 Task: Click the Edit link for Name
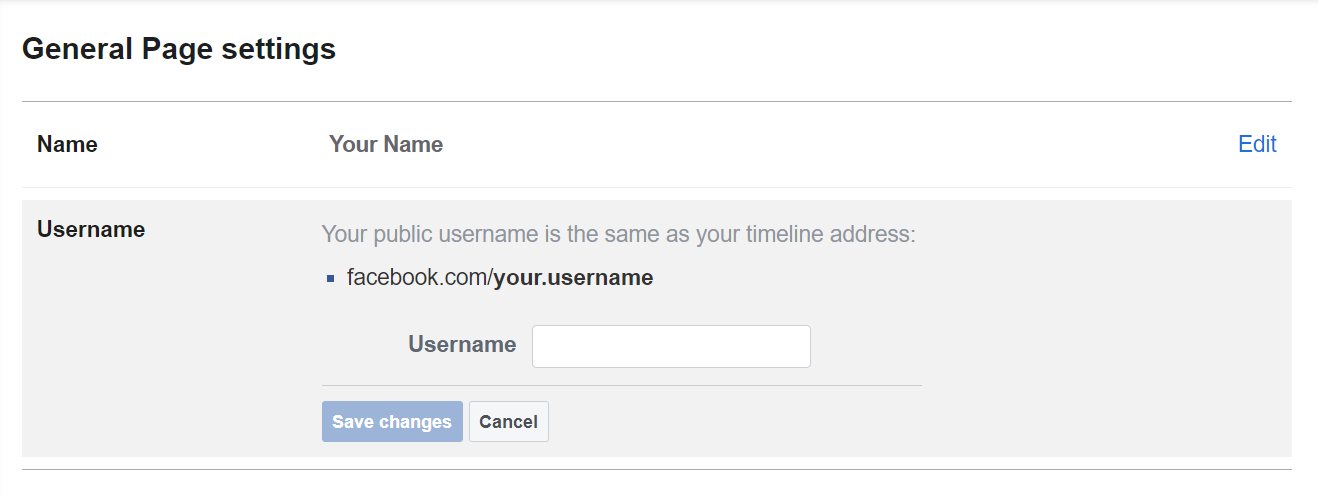[x=1257, y=144]
